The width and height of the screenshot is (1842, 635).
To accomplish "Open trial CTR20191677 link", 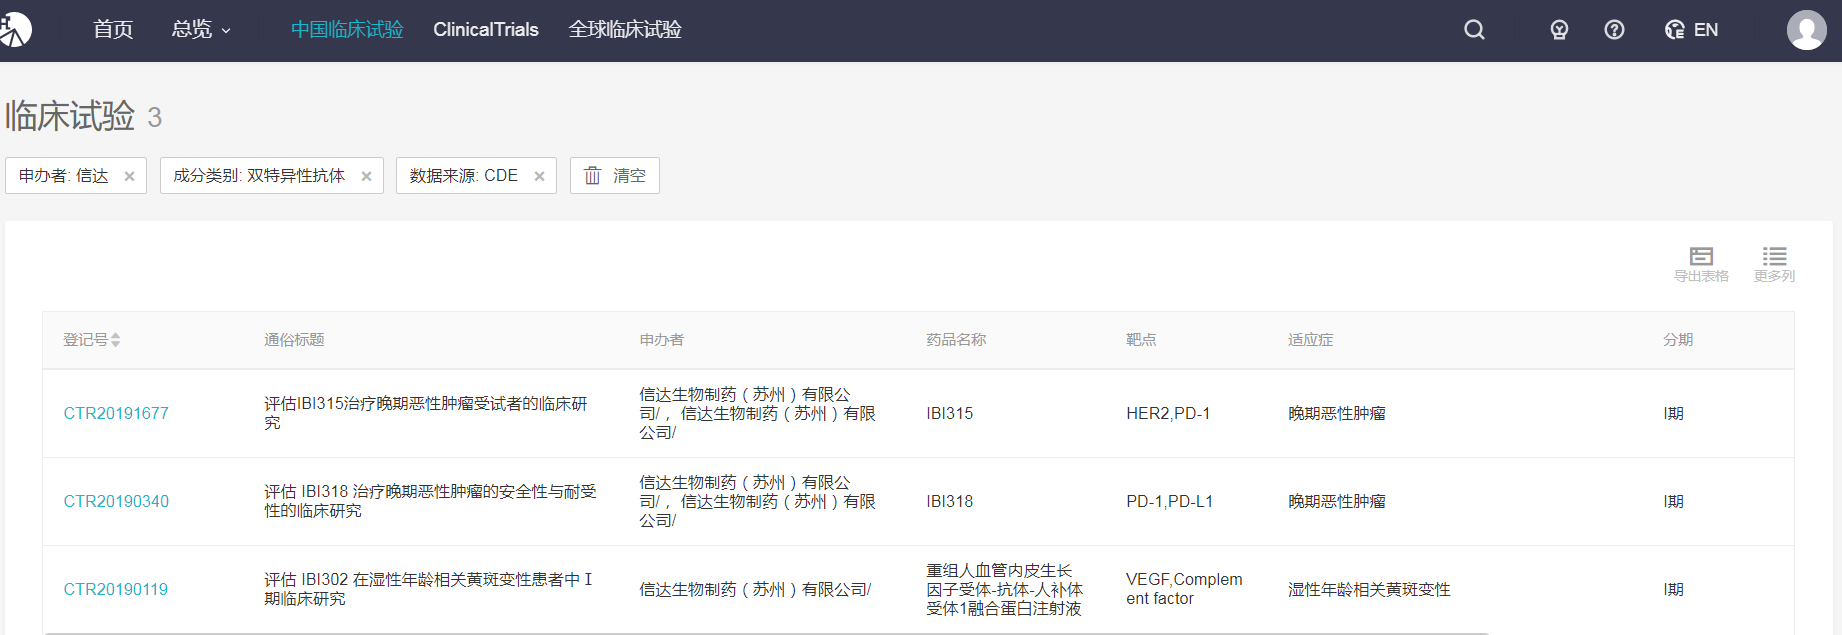I will point(116,414).
